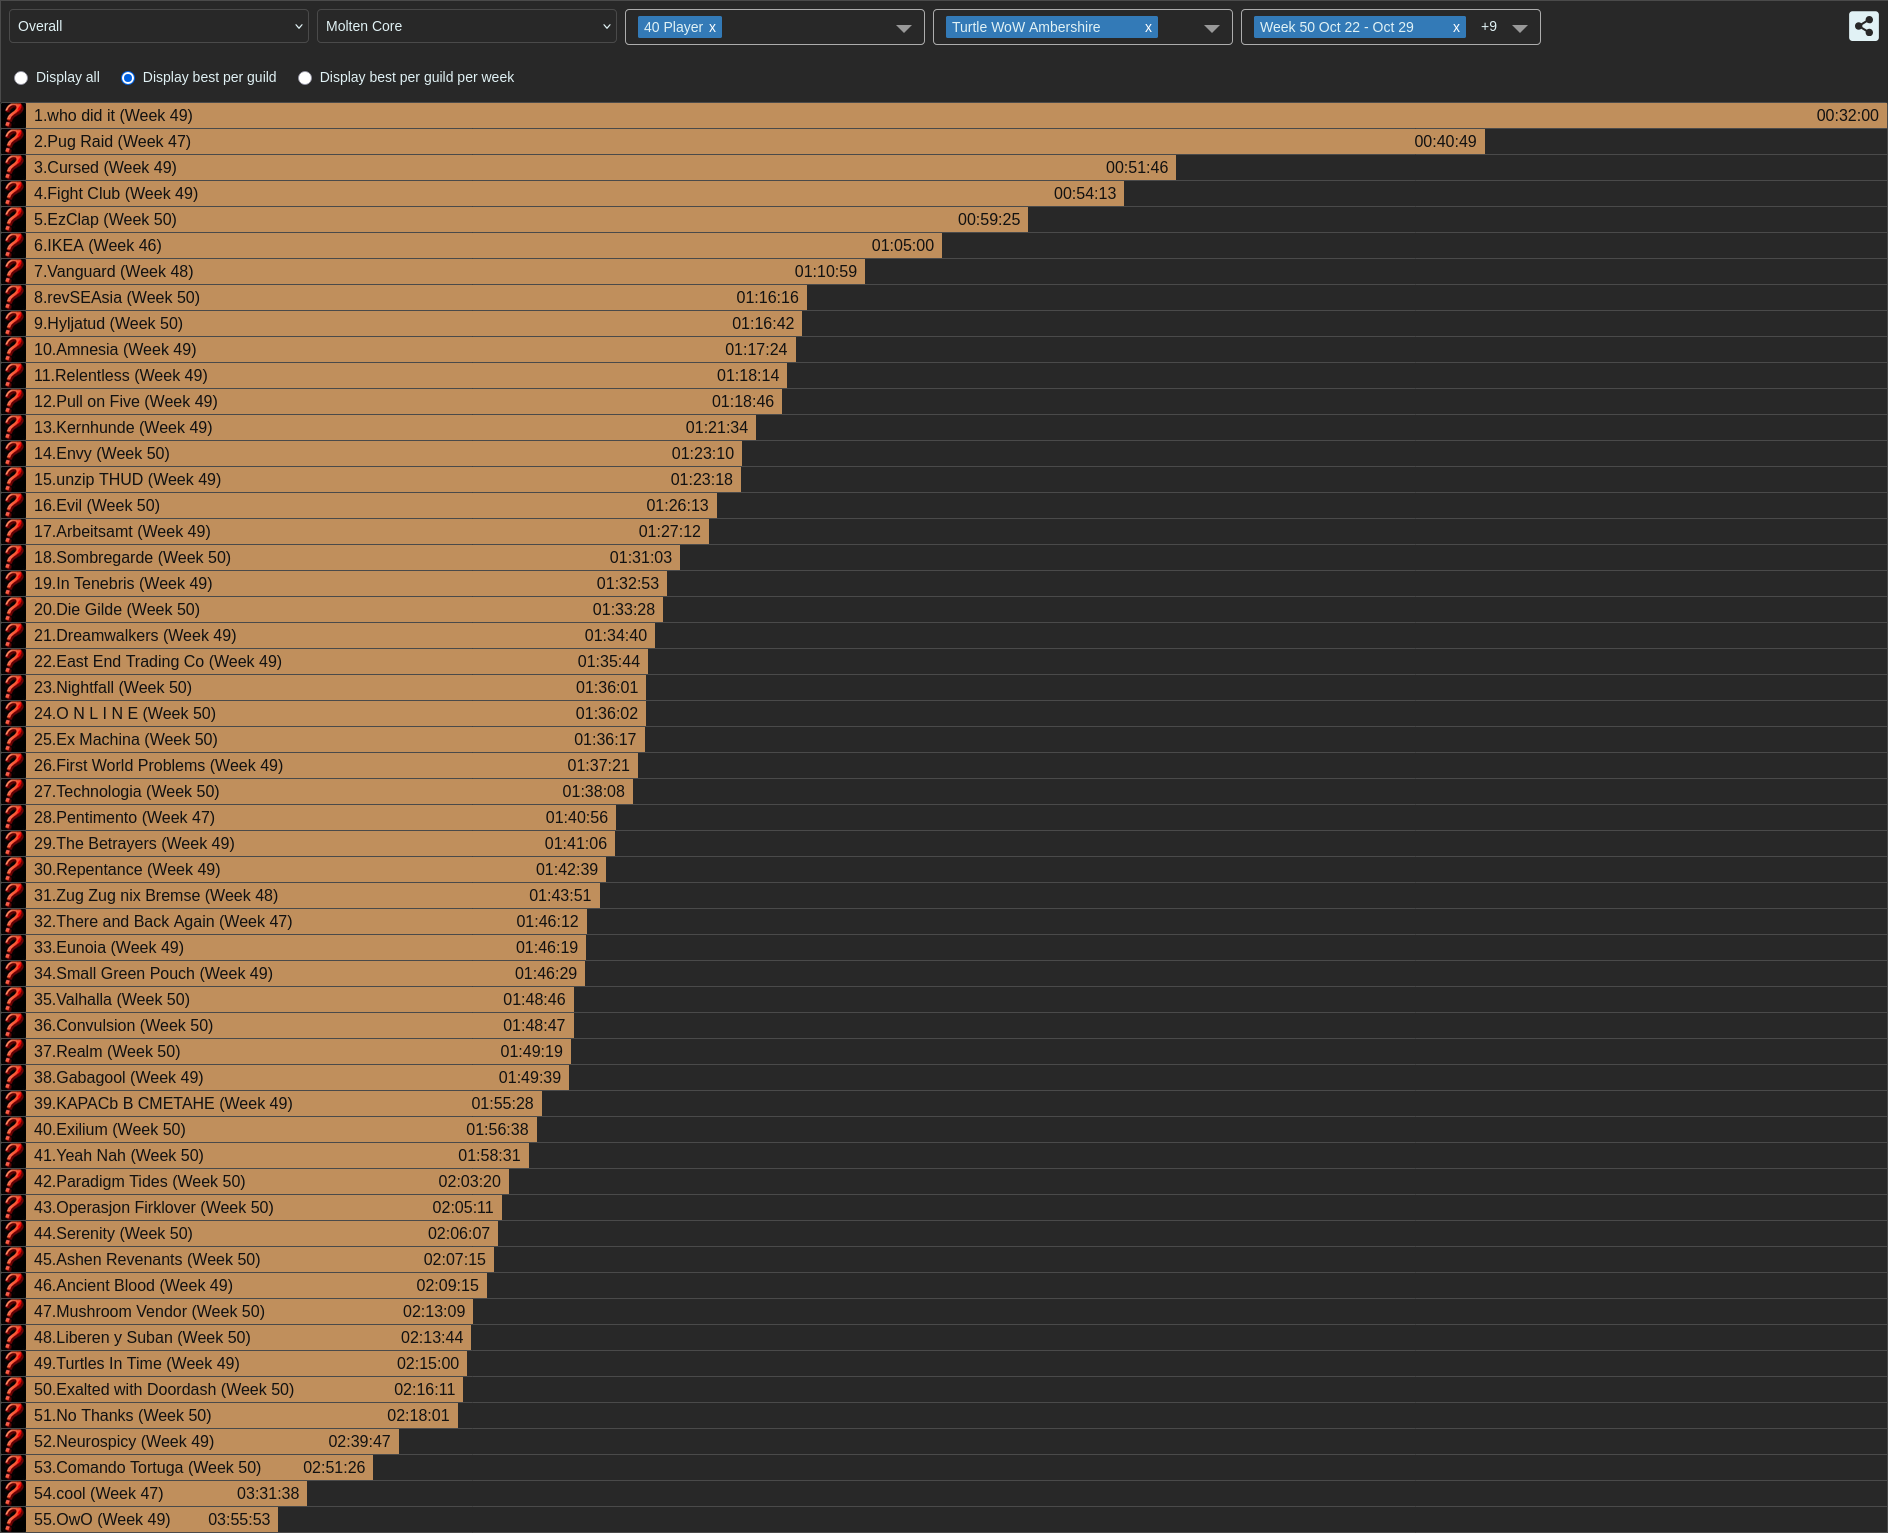The height and width of the screenshot is (1533, 1888).
Task: Click the question mark icon beside Gabagool
Action: [13, 1077]
